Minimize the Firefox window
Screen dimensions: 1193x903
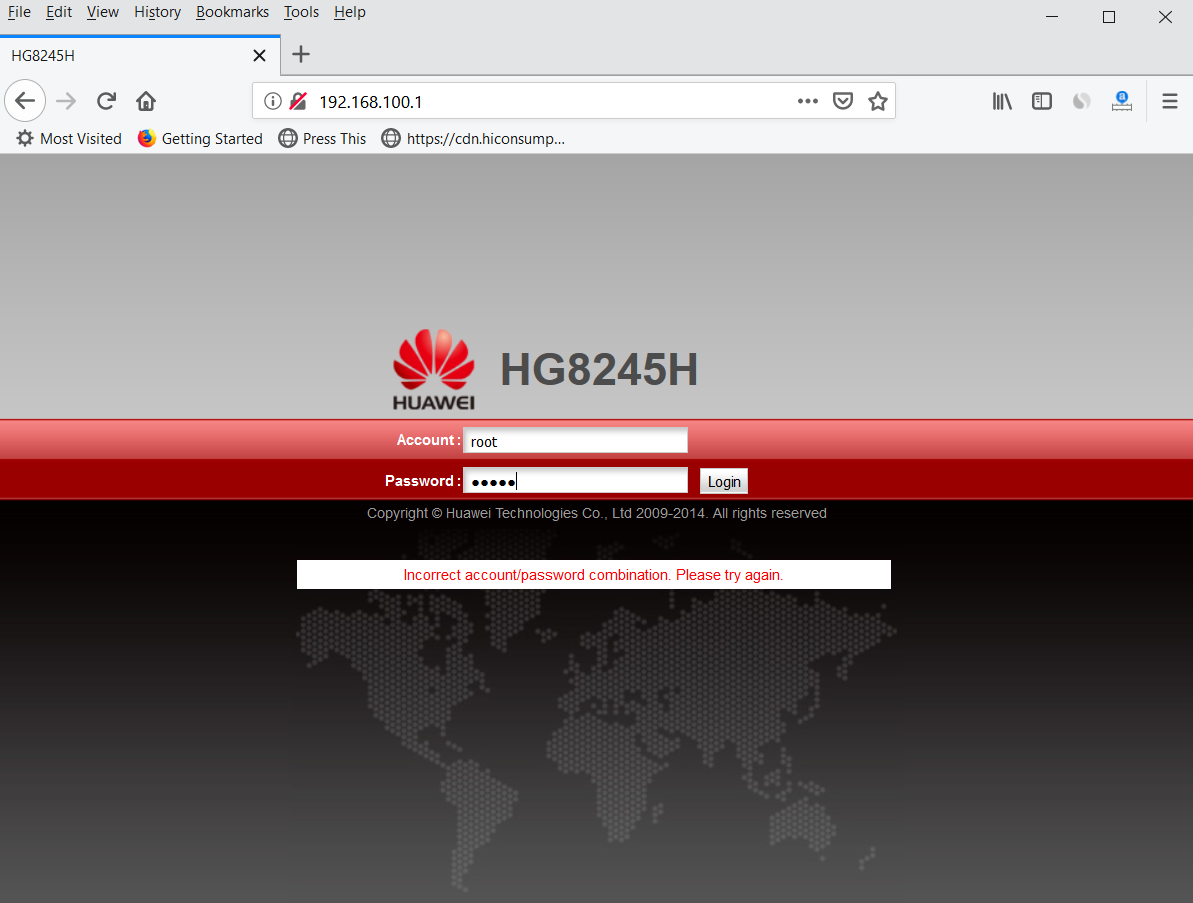click(x=1052, y=17)
